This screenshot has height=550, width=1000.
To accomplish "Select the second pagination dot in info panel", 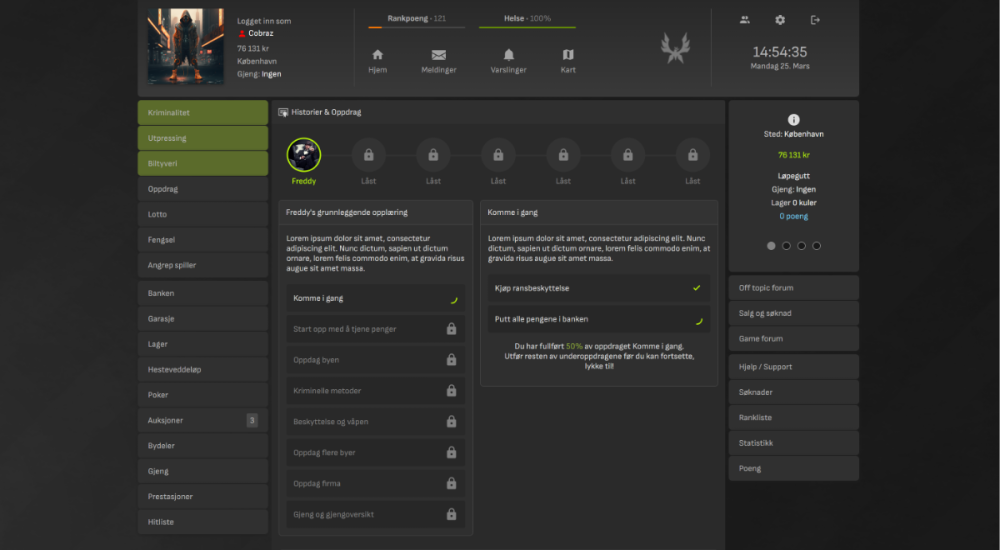I will pos(786,245).
